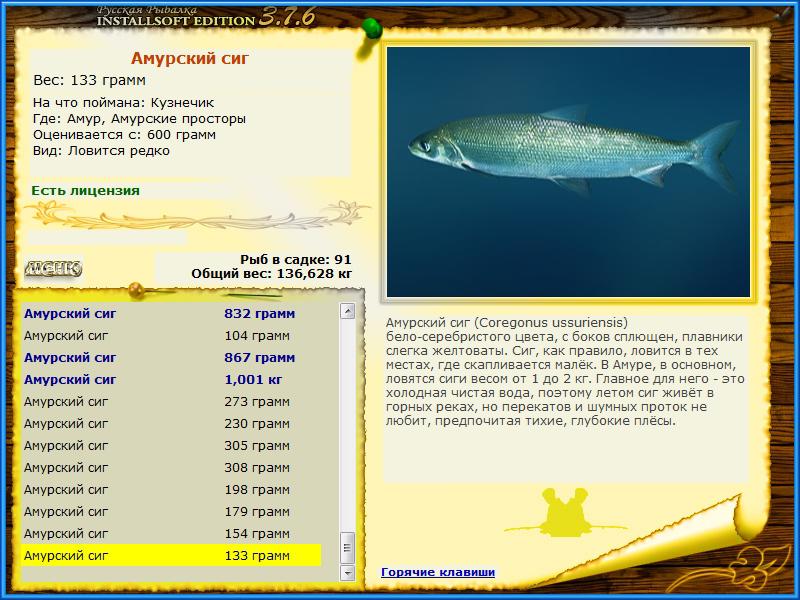
Task: Click the Где: Амур, Амурские просторы line
Action: (139, 119)
